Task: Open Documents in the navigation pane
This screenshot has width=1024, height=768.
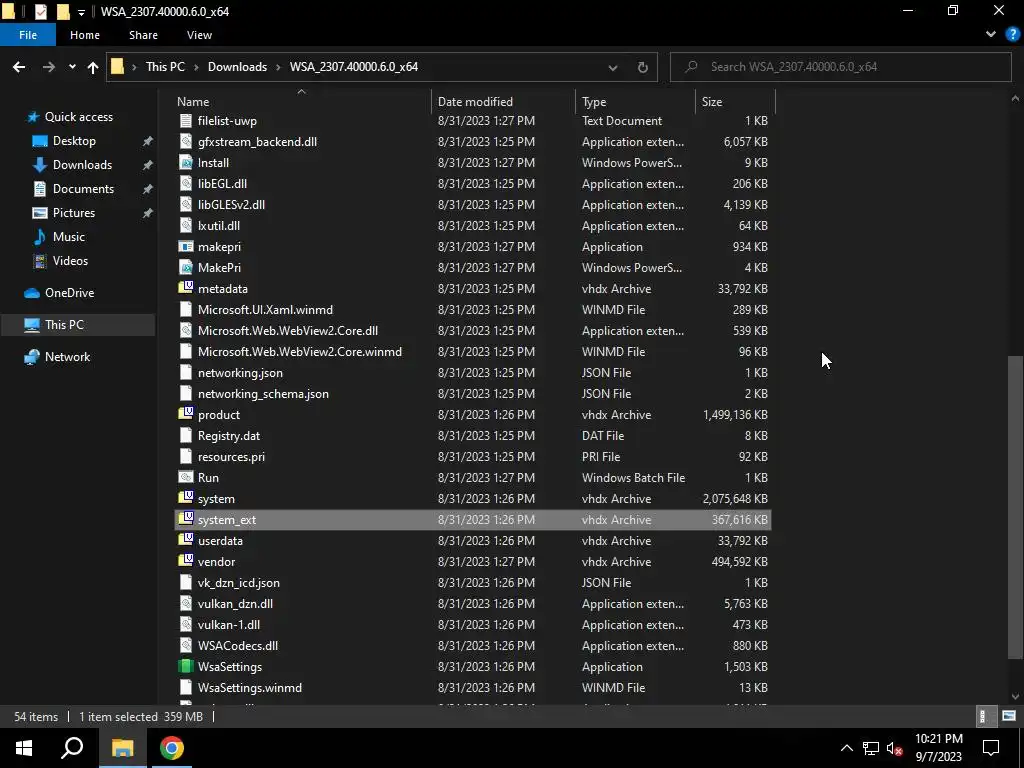Action: tap(83, 189)
